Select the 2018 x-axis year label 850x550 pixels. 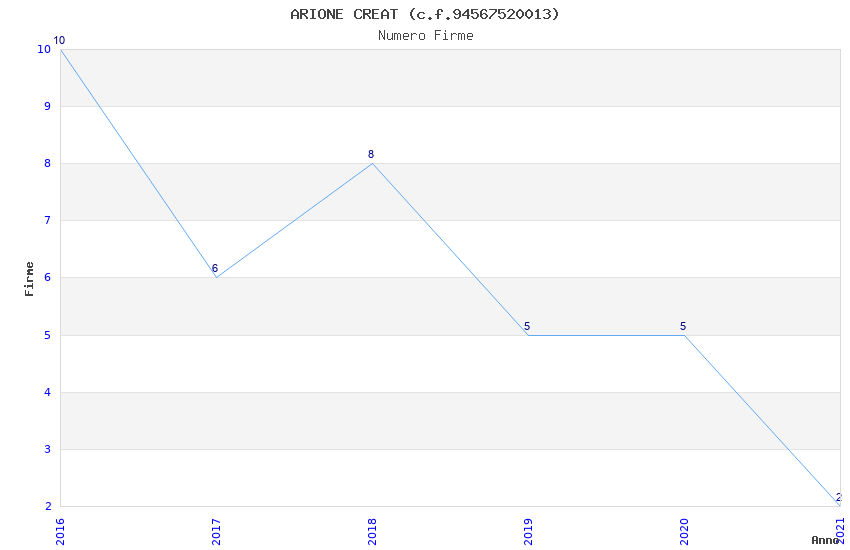coord(372,530)
